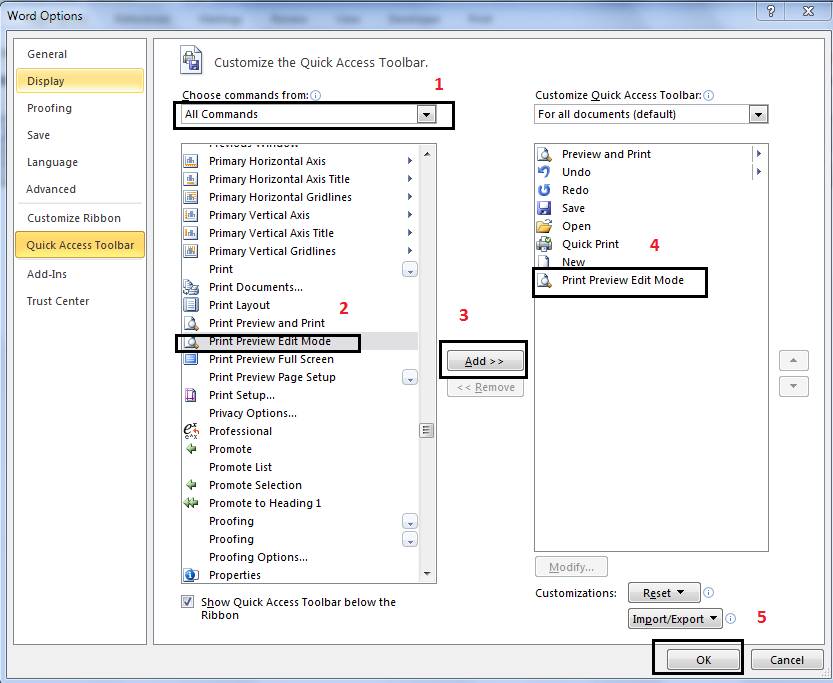Click the Help question mark button

click(x=771, y=11)
